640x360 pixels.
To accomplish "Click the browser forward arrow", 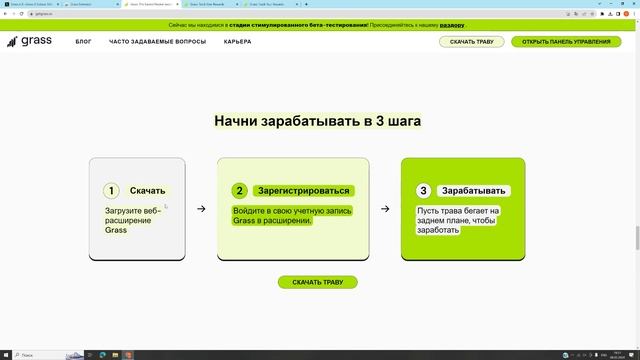I will click(13, 14).
